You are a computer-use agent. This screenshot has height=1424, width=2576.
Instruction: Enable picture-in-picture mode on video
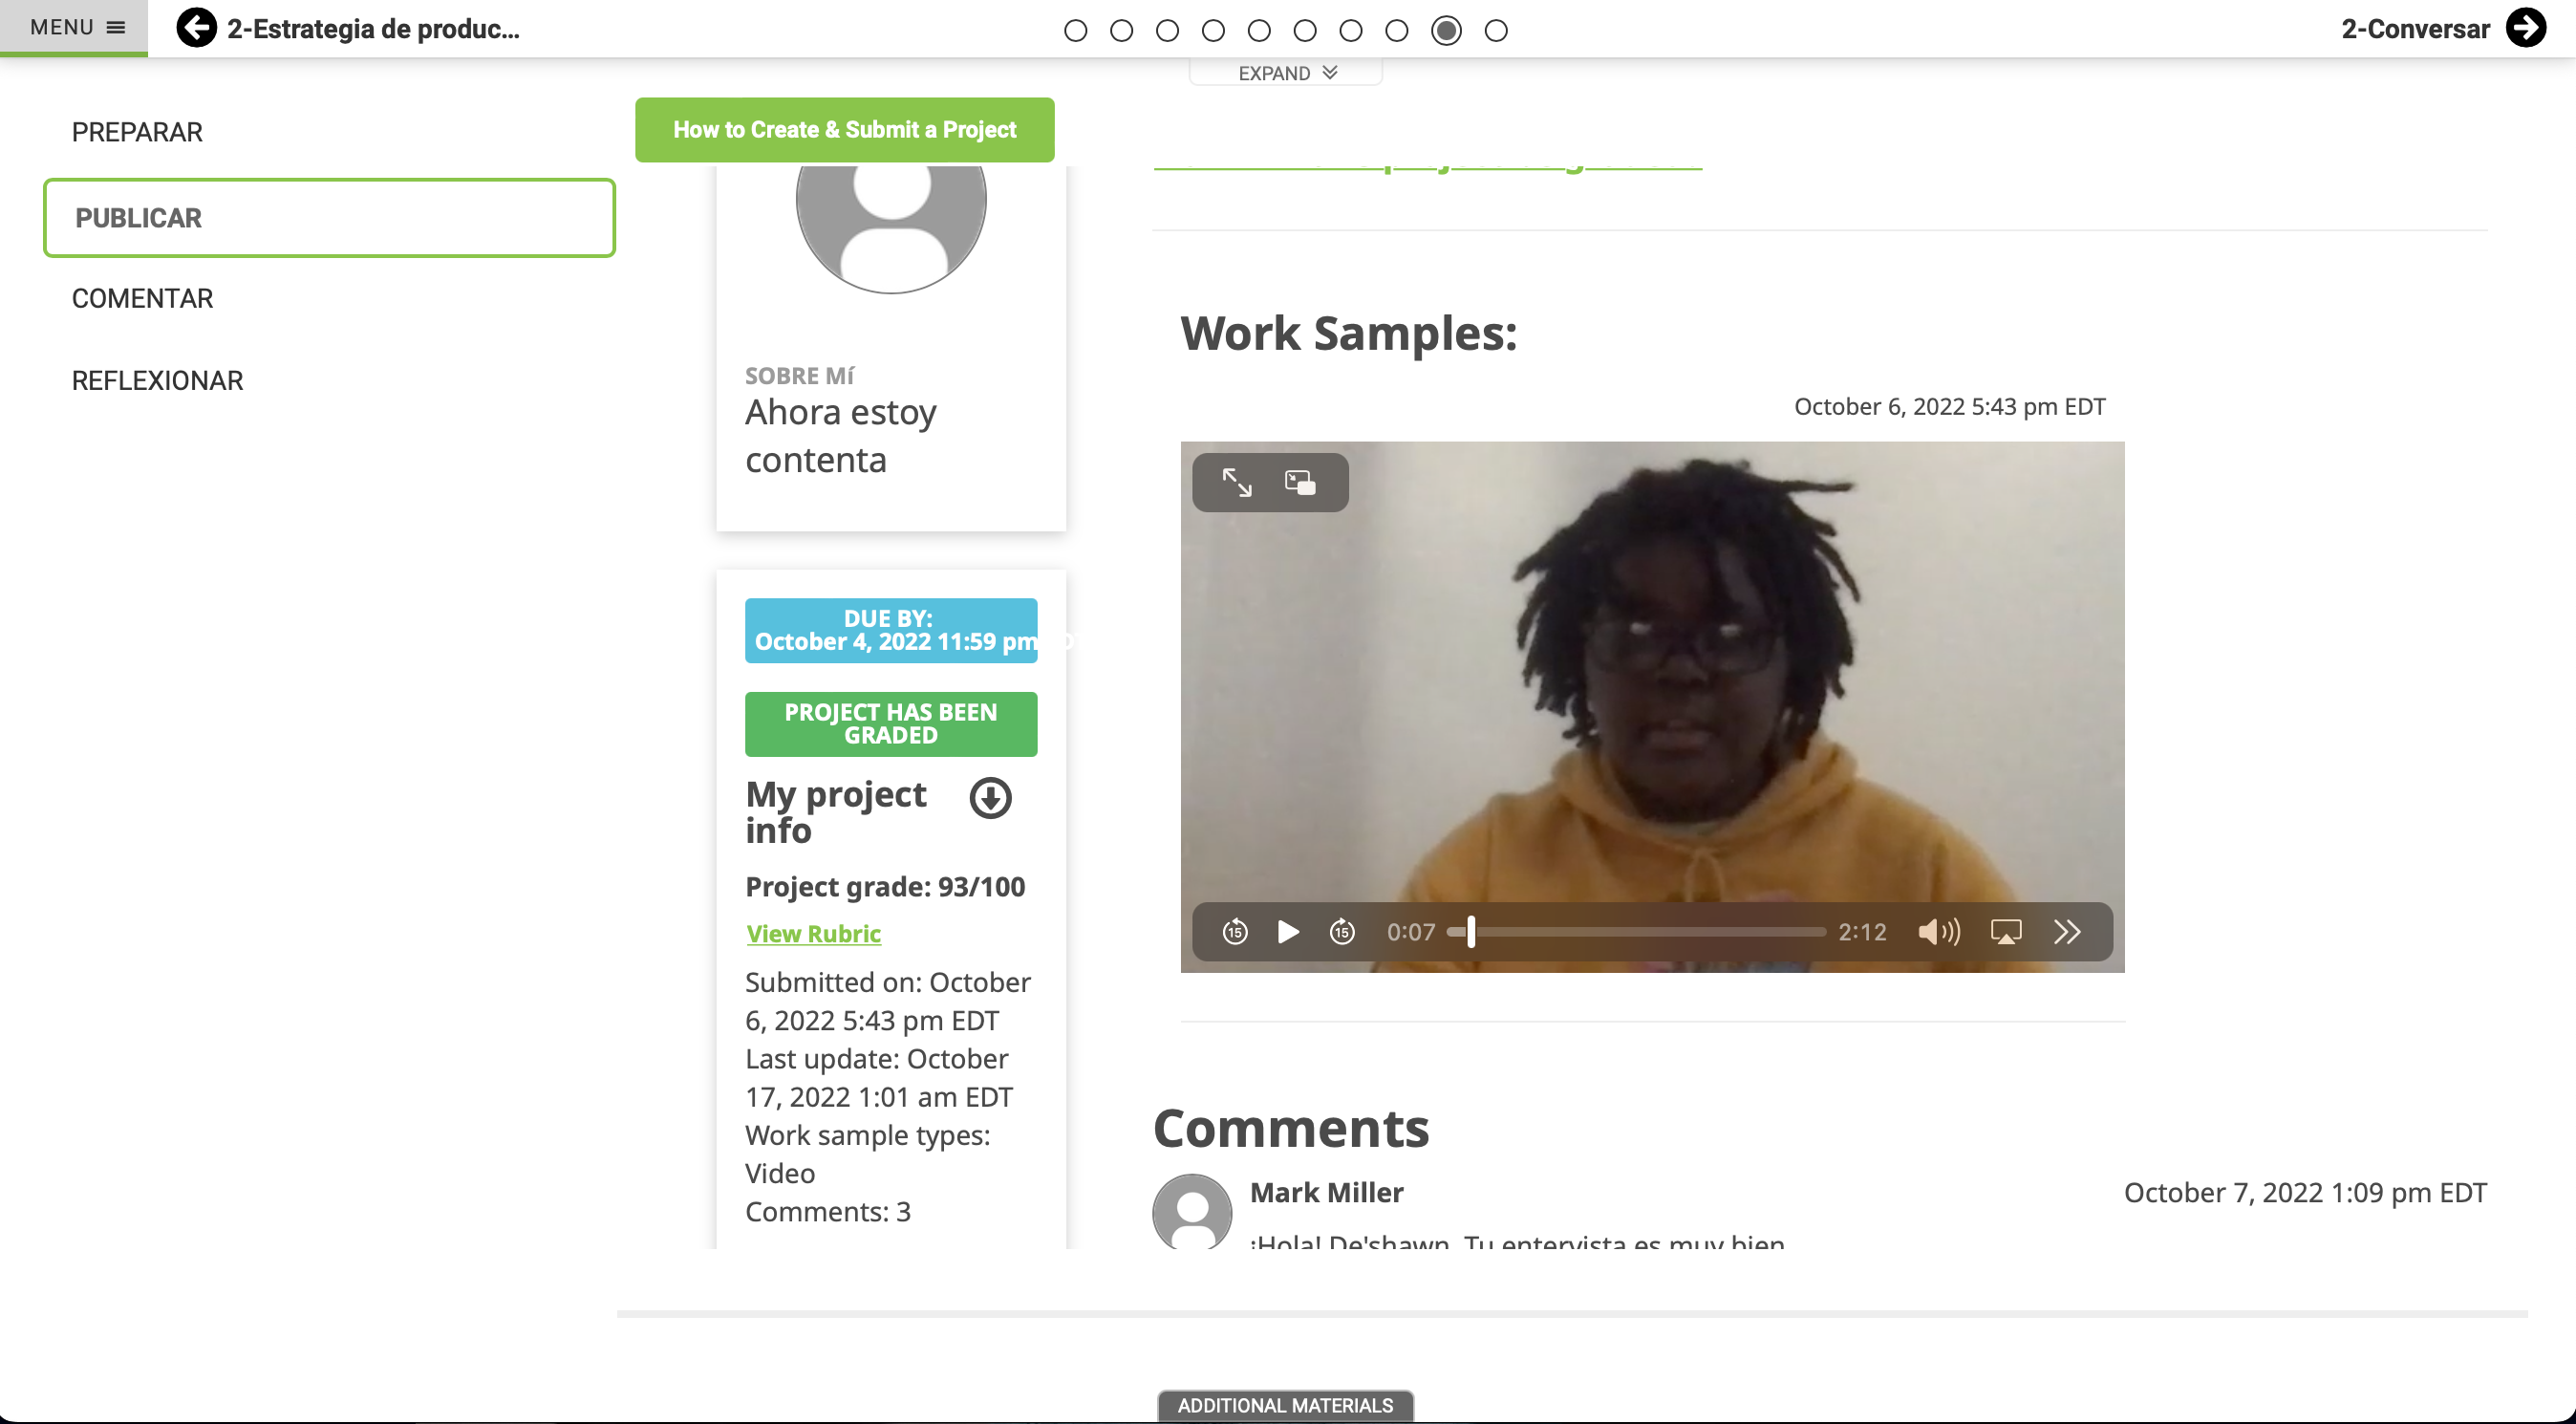point(1300,483)
